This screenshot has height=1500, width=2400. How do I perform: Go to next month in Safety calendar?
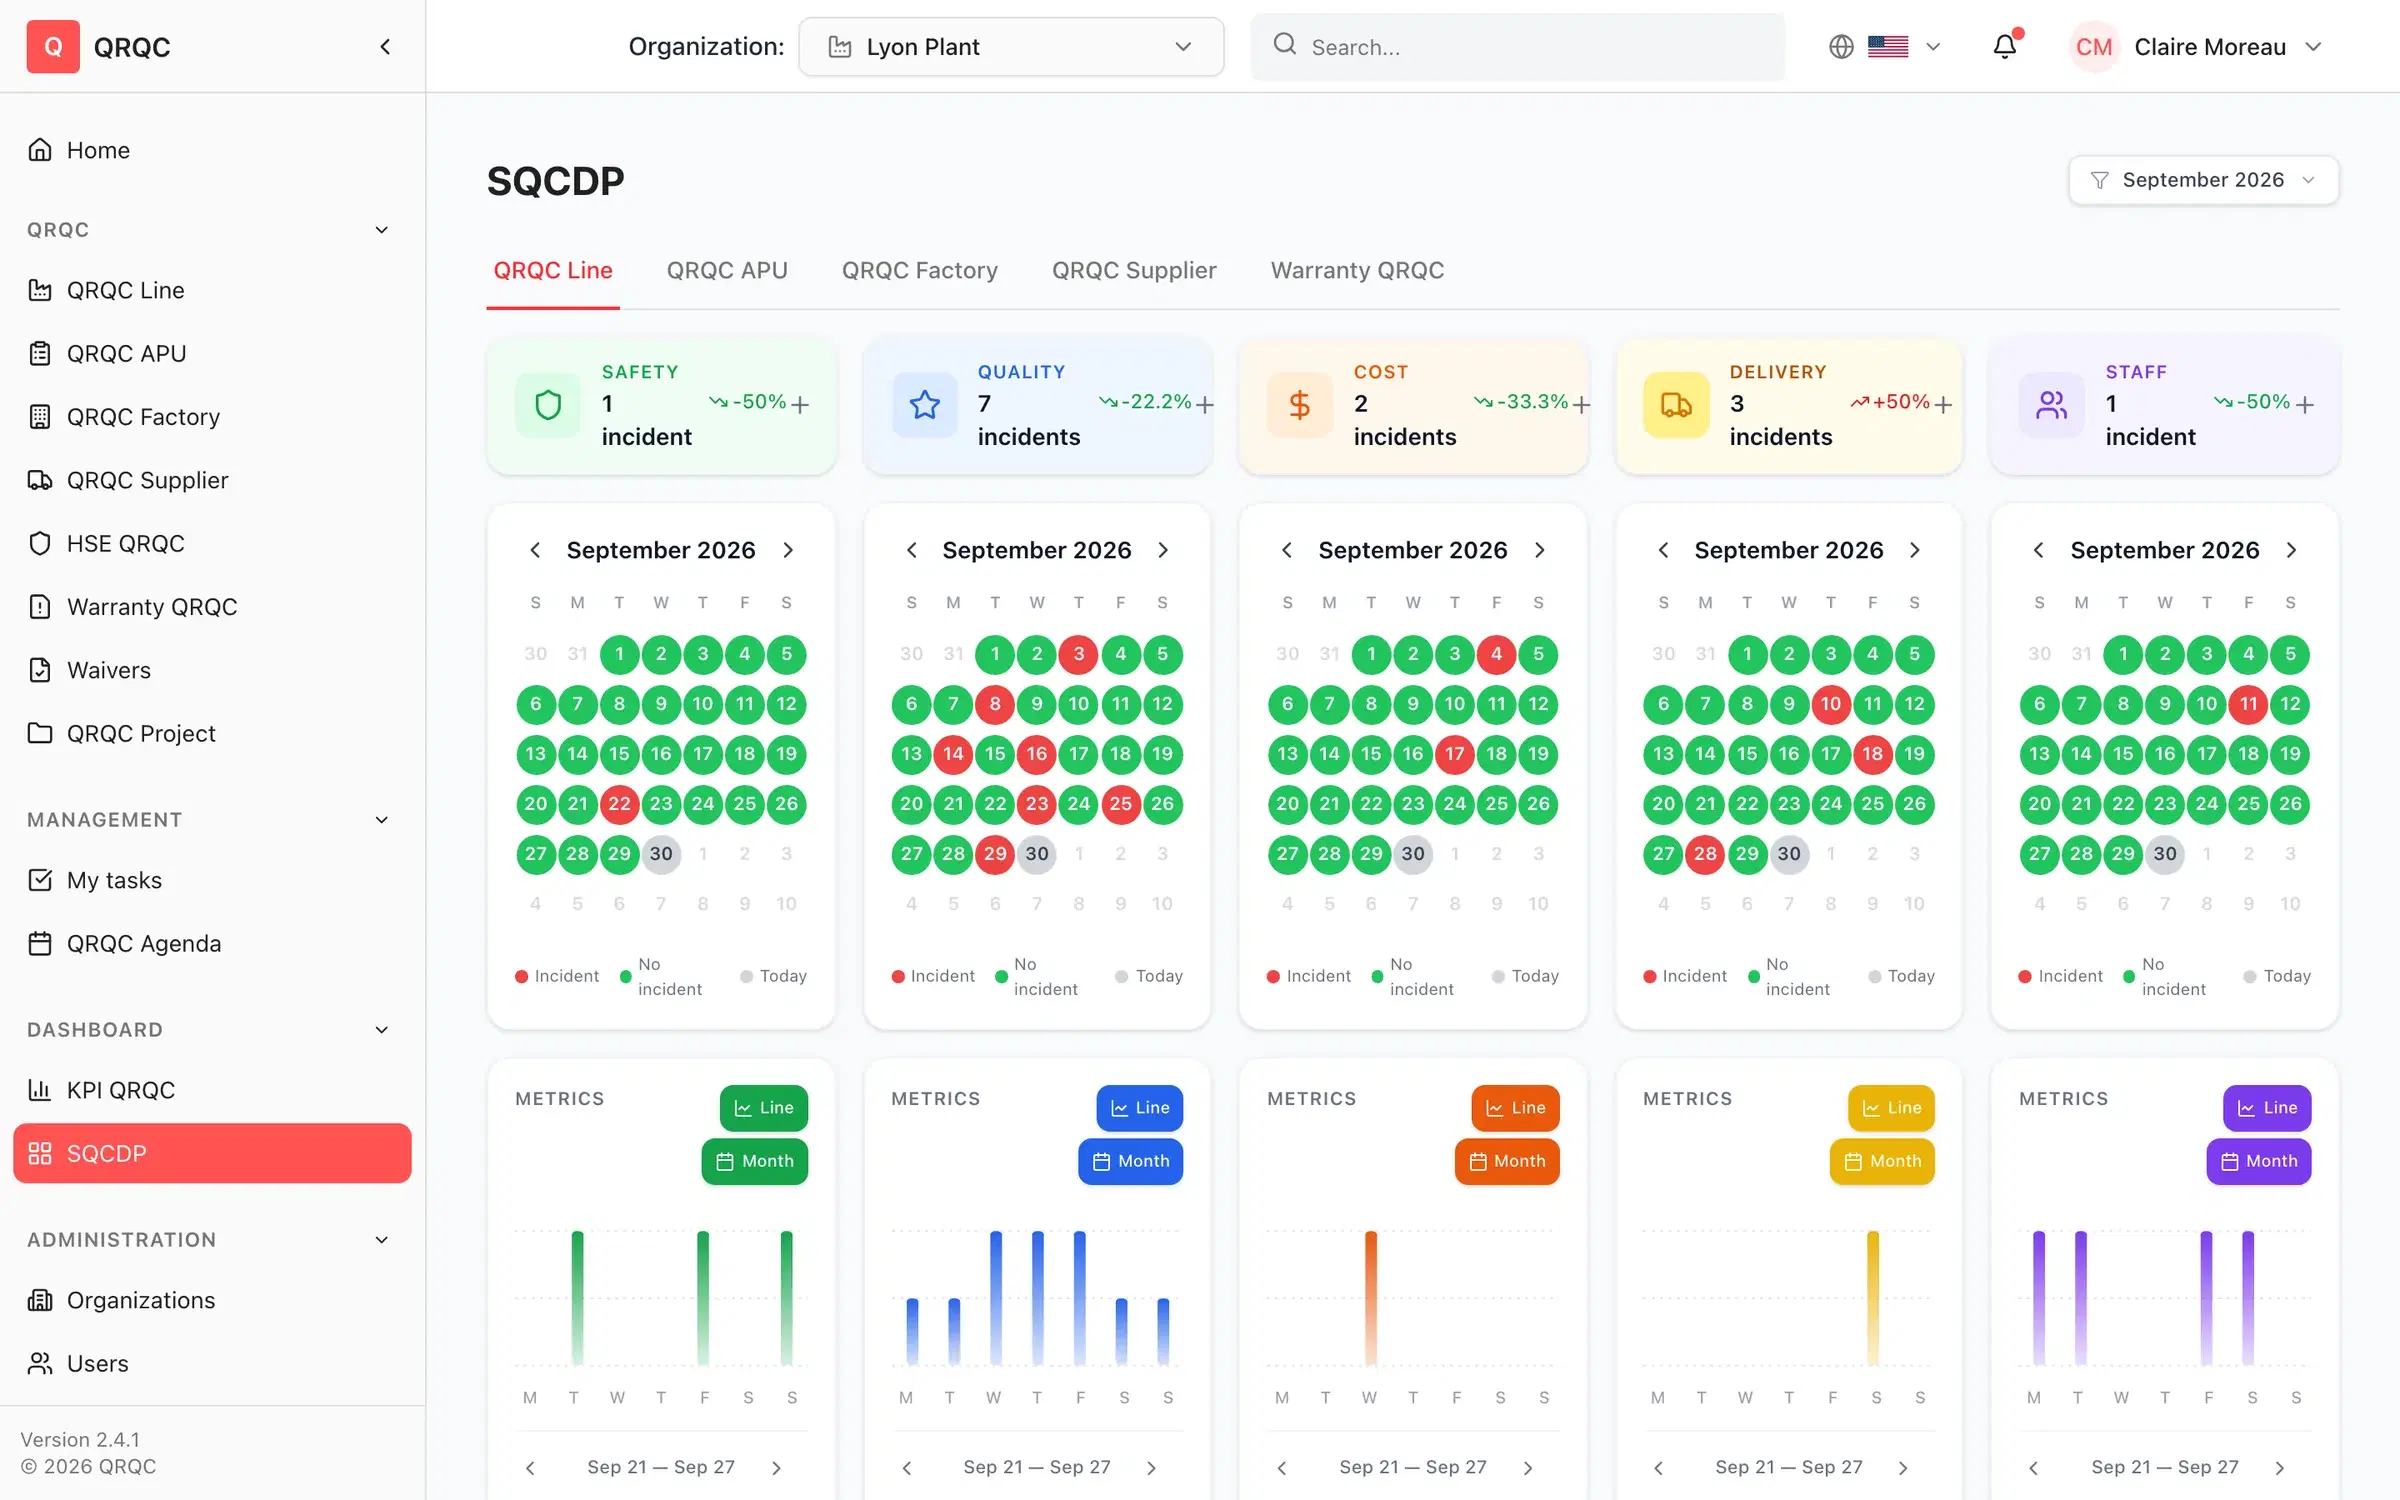(x=788, y=550)
